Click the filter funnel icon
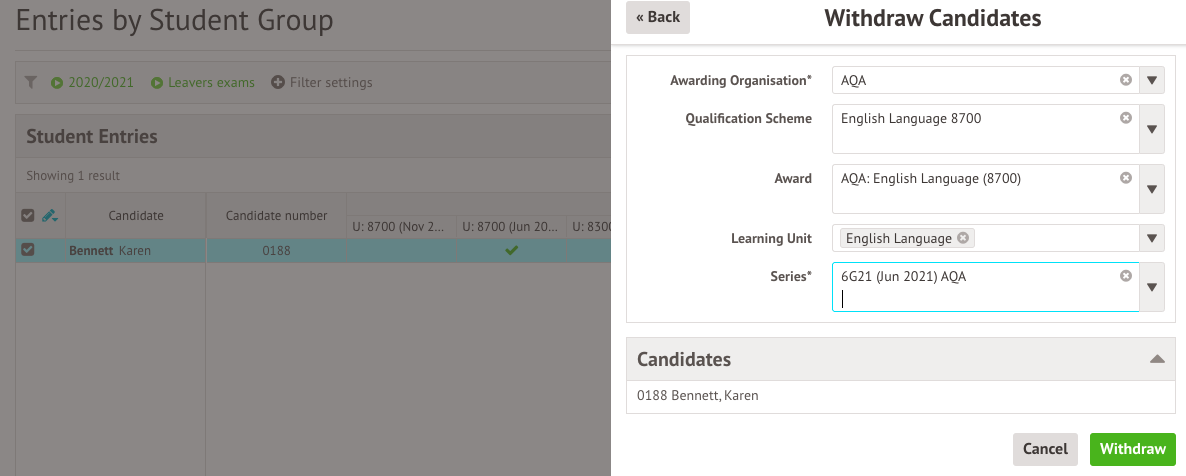This screenshot has height=476, width=1186. pyautogui.click(x=31, y=82)
